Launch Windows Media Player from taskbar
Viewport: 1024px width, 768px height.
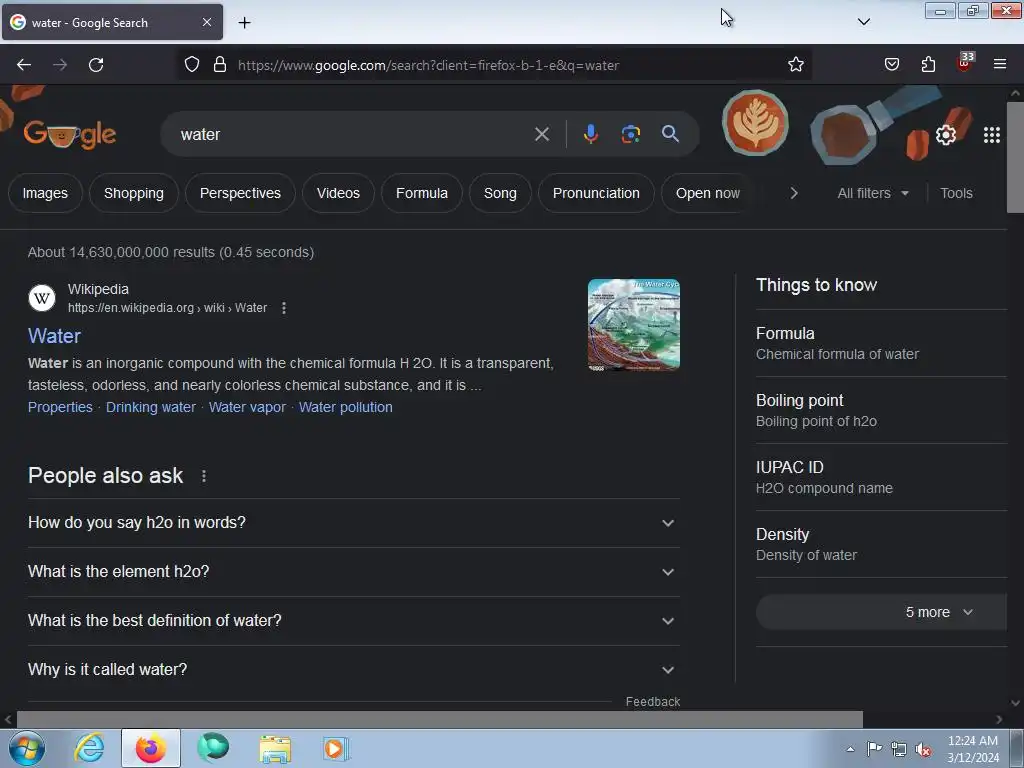click(x=336, y=748)
